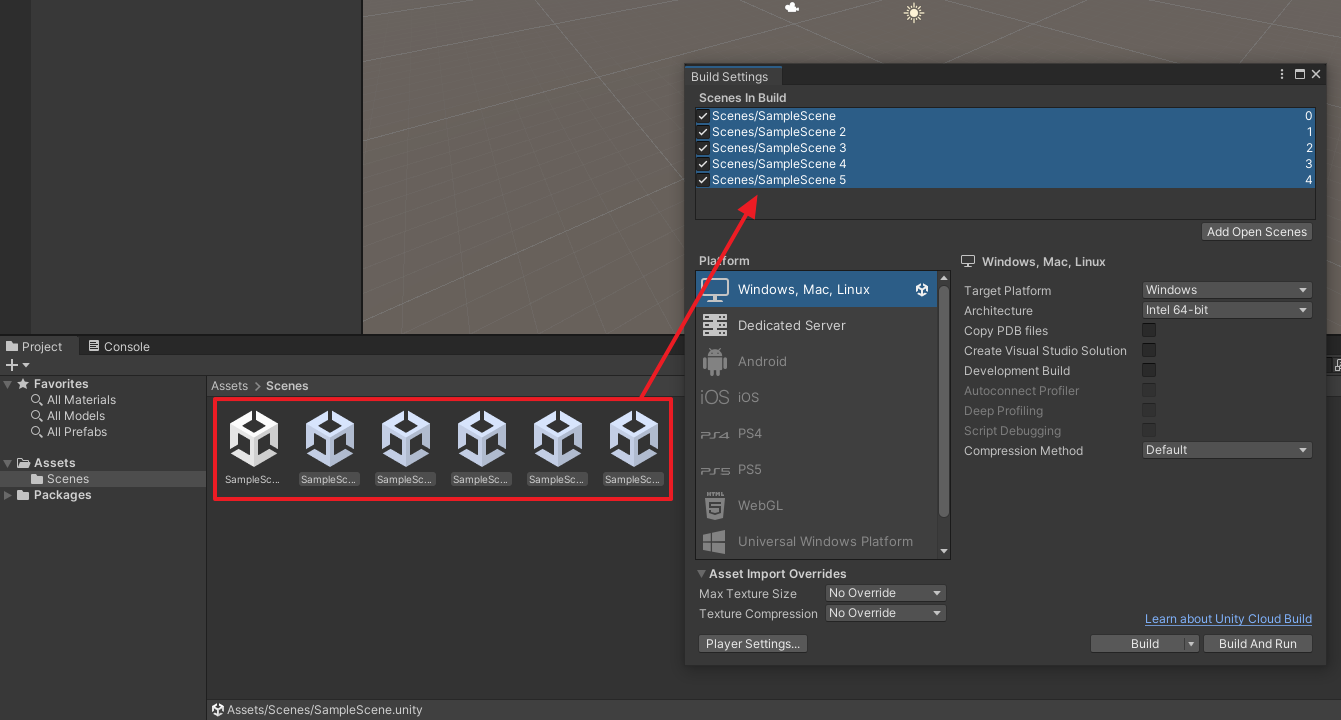This screenshot has width=1341, height=720.
Task: Open the plus create-asset dropdown in Project panel
Action: (x=17, y=365)
